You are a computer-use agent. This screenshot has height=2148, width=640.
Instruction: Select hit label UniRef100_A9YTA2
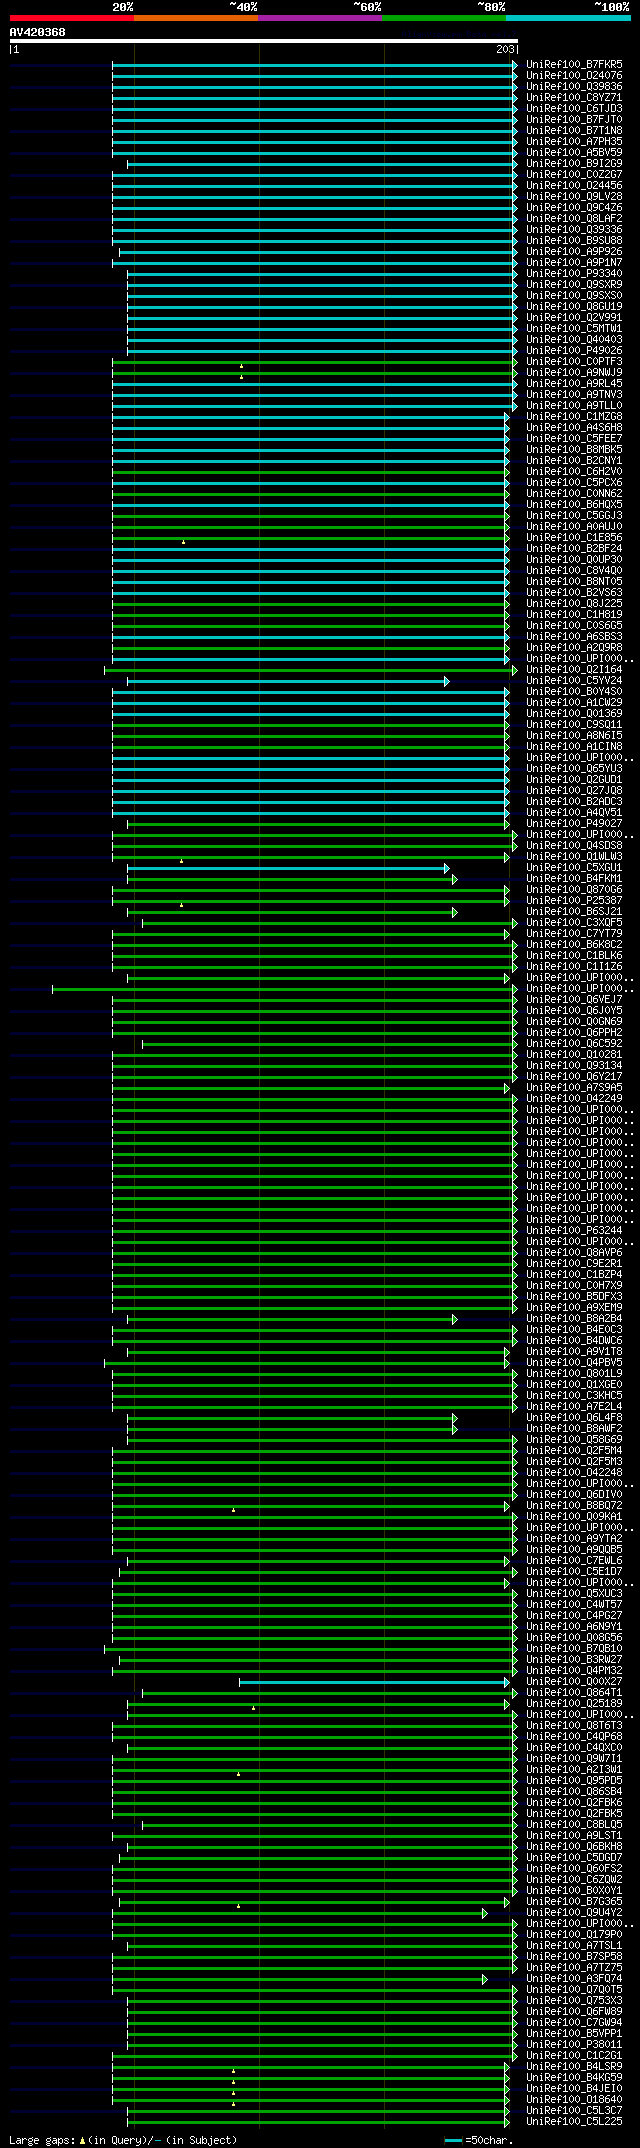(x=574, y=1539)
